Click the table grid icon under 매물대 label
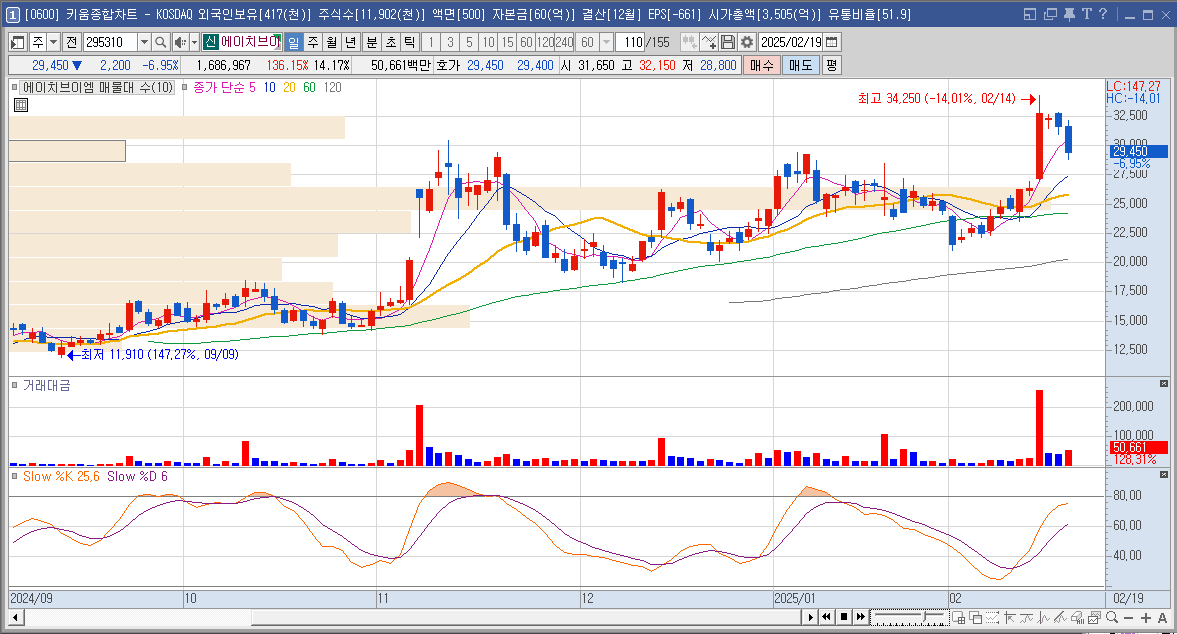Viewport: 1177px width, 634px height. click(x=21, y=105)
